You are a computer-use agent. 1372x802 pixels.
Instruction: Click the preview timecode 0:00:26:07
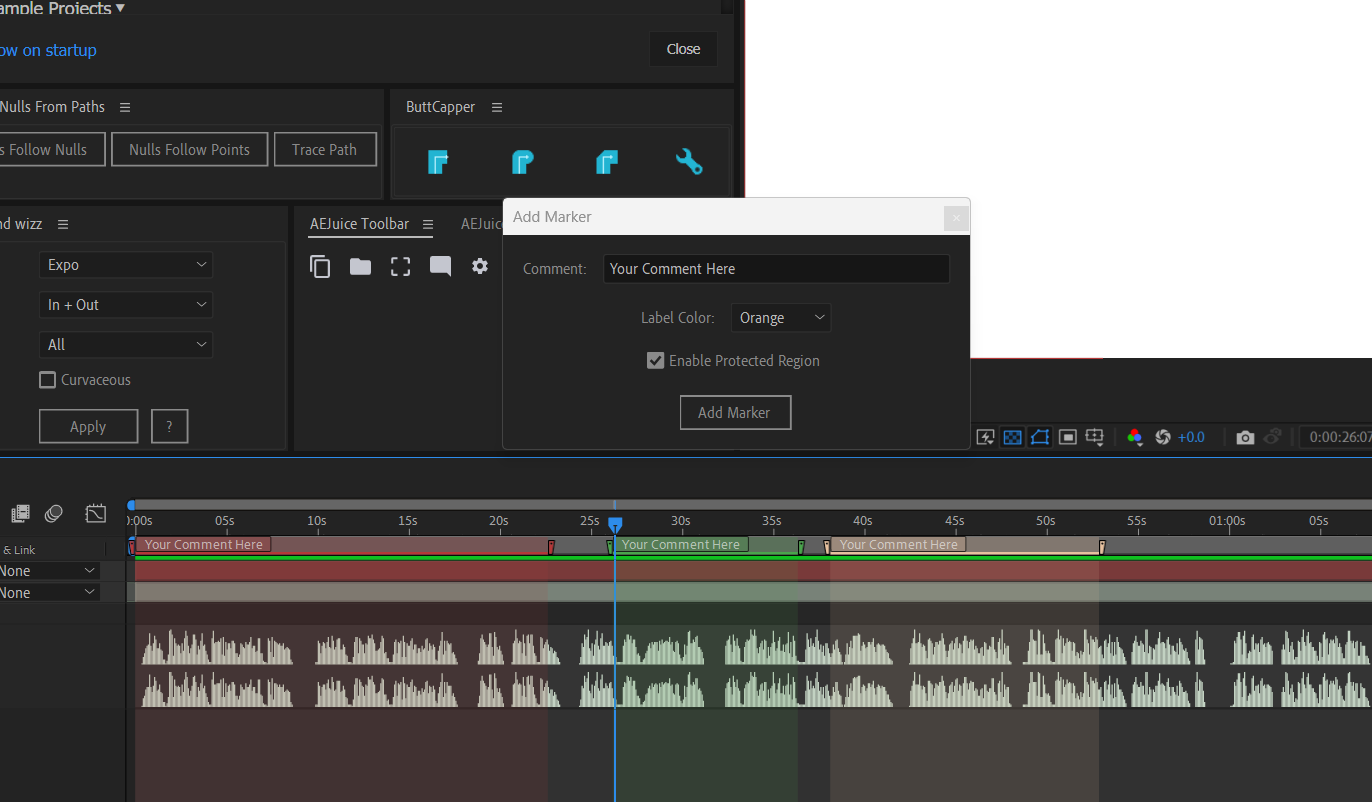tap(1340, 437)
